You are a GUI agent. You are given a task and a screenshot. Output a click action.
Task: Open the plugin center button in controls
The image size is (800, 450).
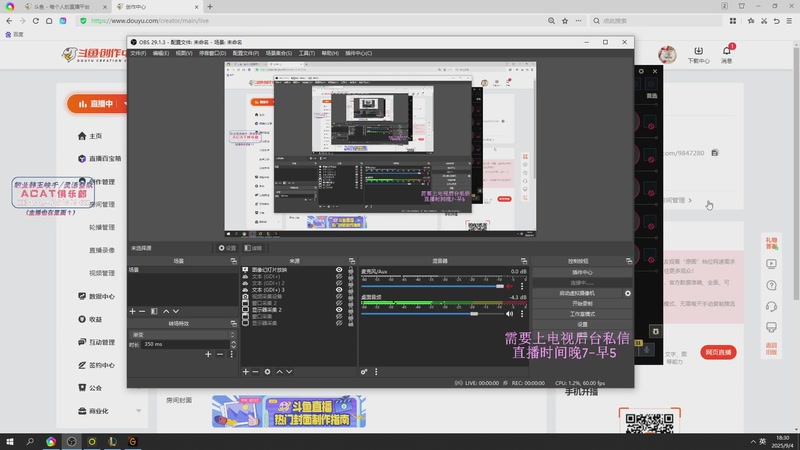(x=582, y=272)
